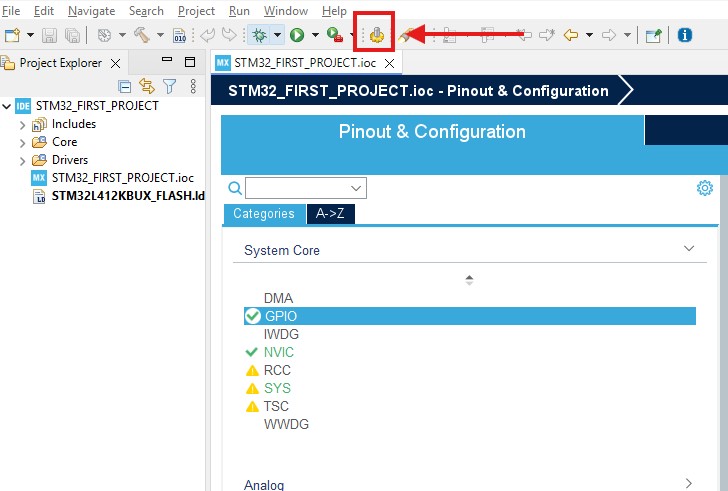Open the Forward navigation history dropdown
The width and height of the screenshot is (728, 491).
(627, 35)
